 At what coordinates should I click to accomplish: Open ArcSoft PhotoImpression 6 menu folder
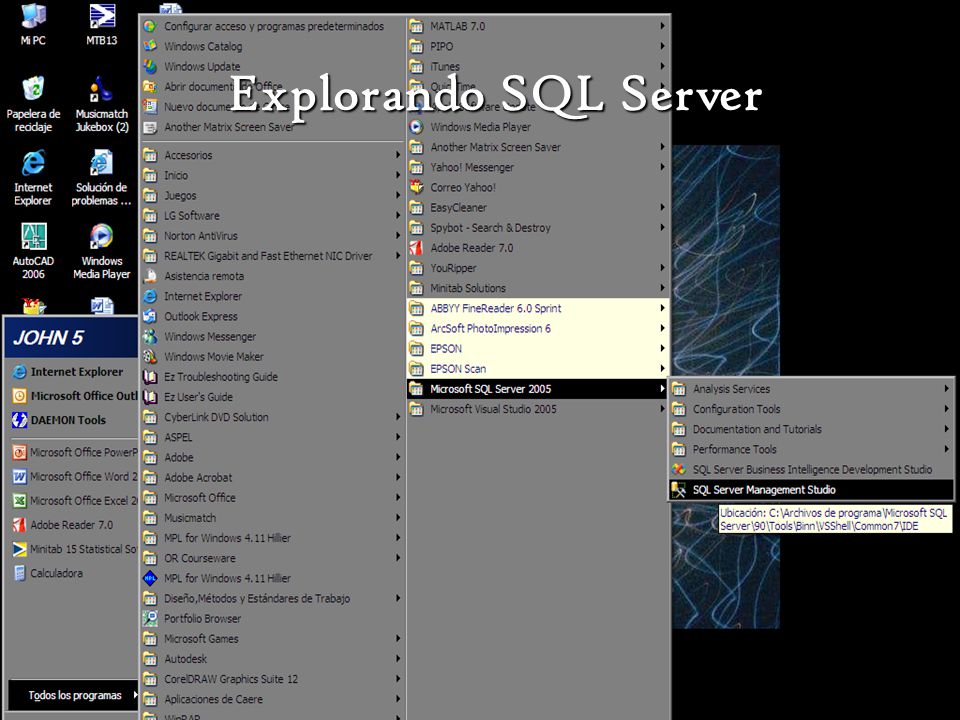tap(538, 329)
